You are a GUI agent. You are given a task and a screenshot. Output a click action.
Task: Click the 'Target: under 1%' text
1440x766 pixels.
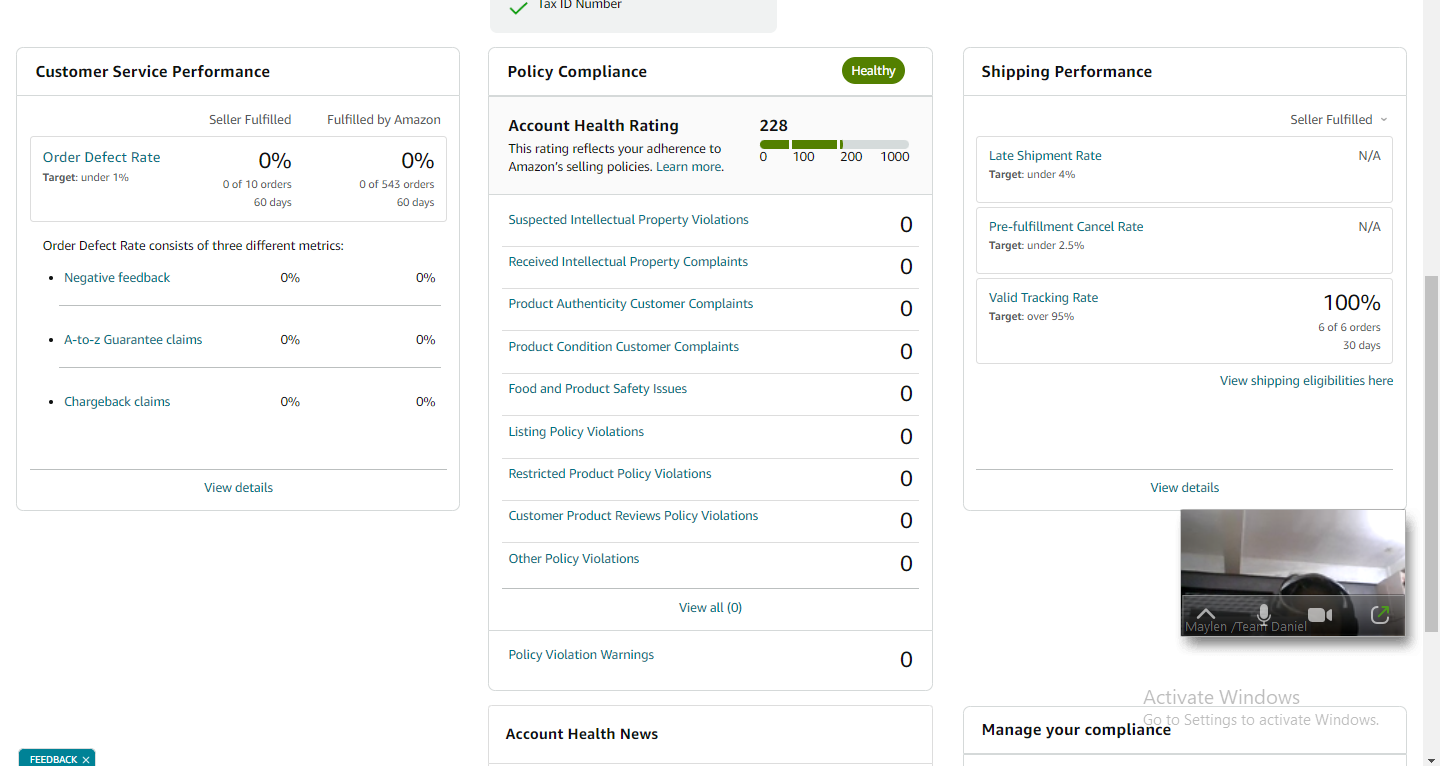coord(86,178)
